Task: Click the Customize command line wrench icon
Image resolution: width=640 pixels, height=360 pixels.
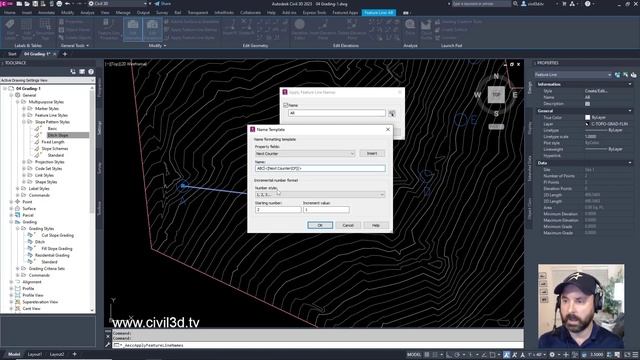Action: [108, 345]
